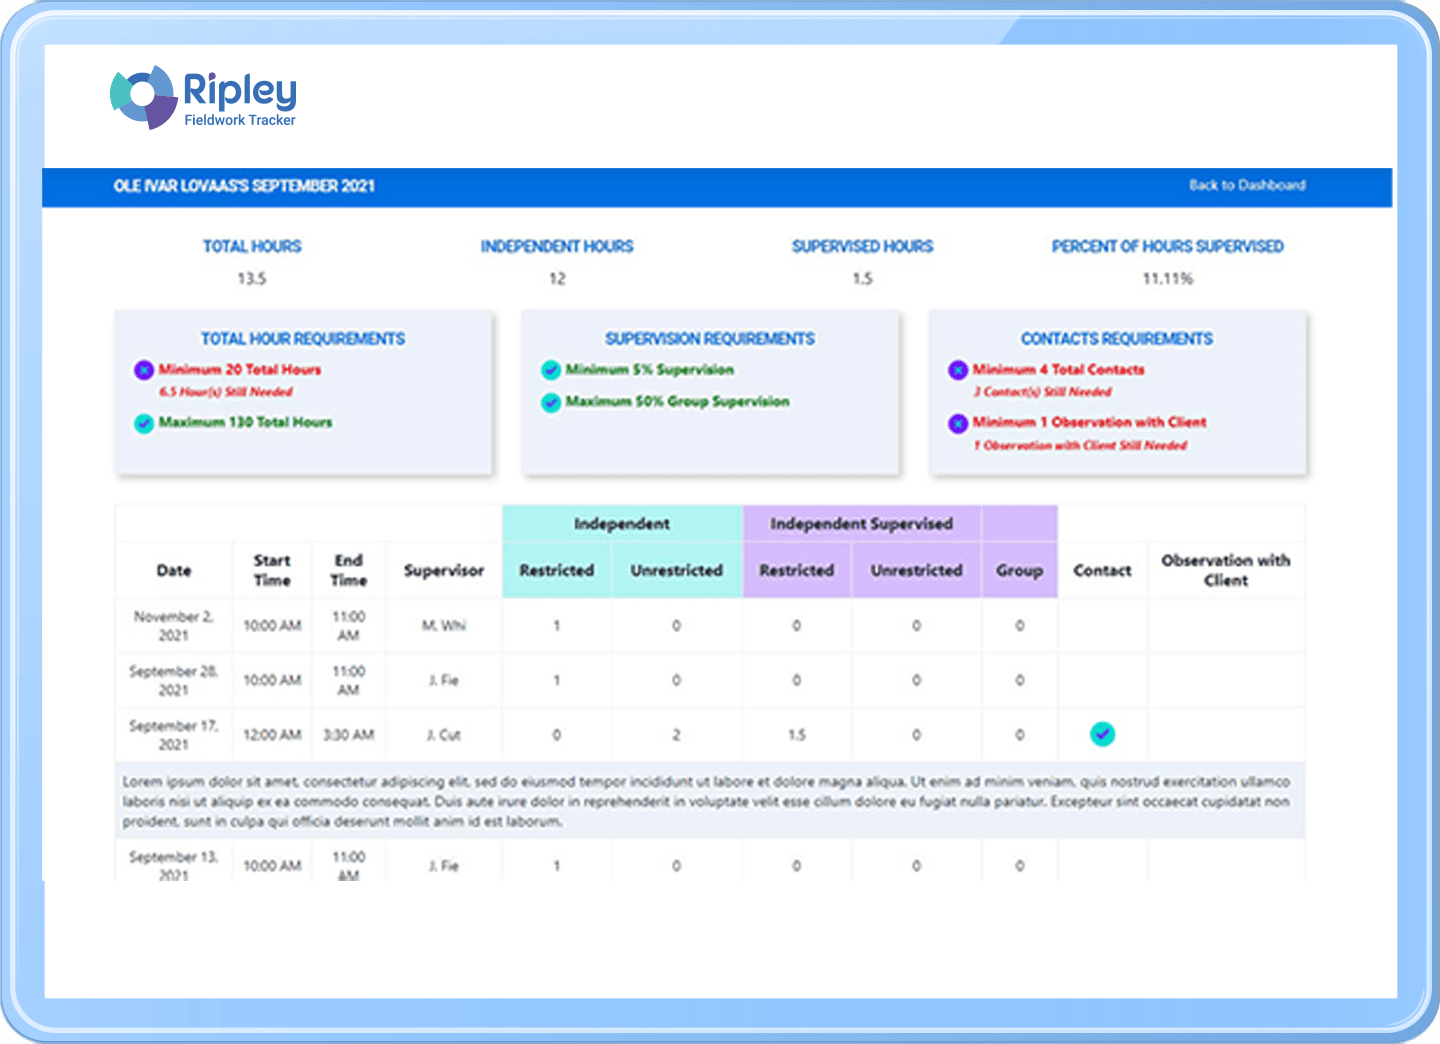The height and width of the screenshot is (1044, 1440).
Task: Click the 6.5 Hour(s) Still Needed text
Action: point(227,392)
